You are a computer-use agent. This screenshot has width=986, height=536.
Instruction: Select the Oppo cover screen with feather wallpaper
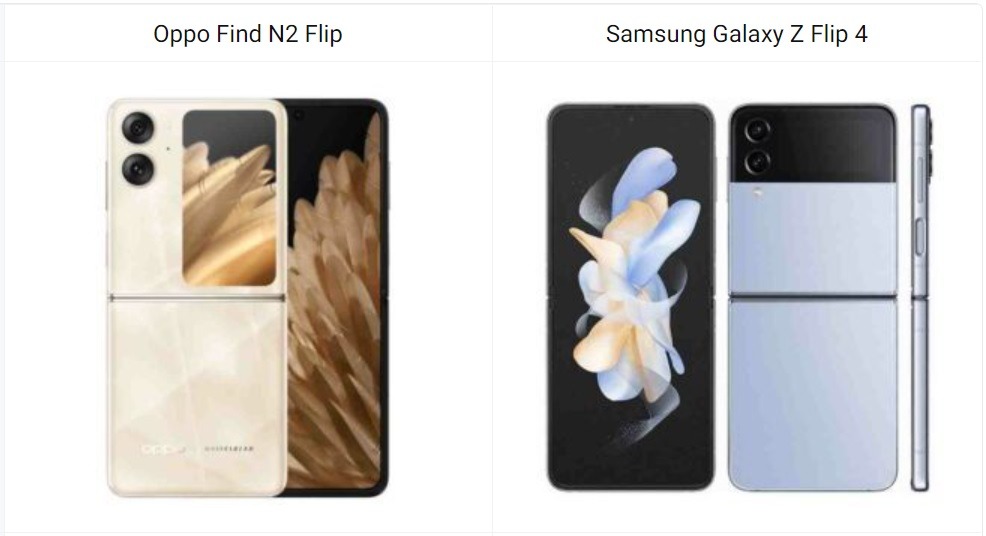pos(230,198)
